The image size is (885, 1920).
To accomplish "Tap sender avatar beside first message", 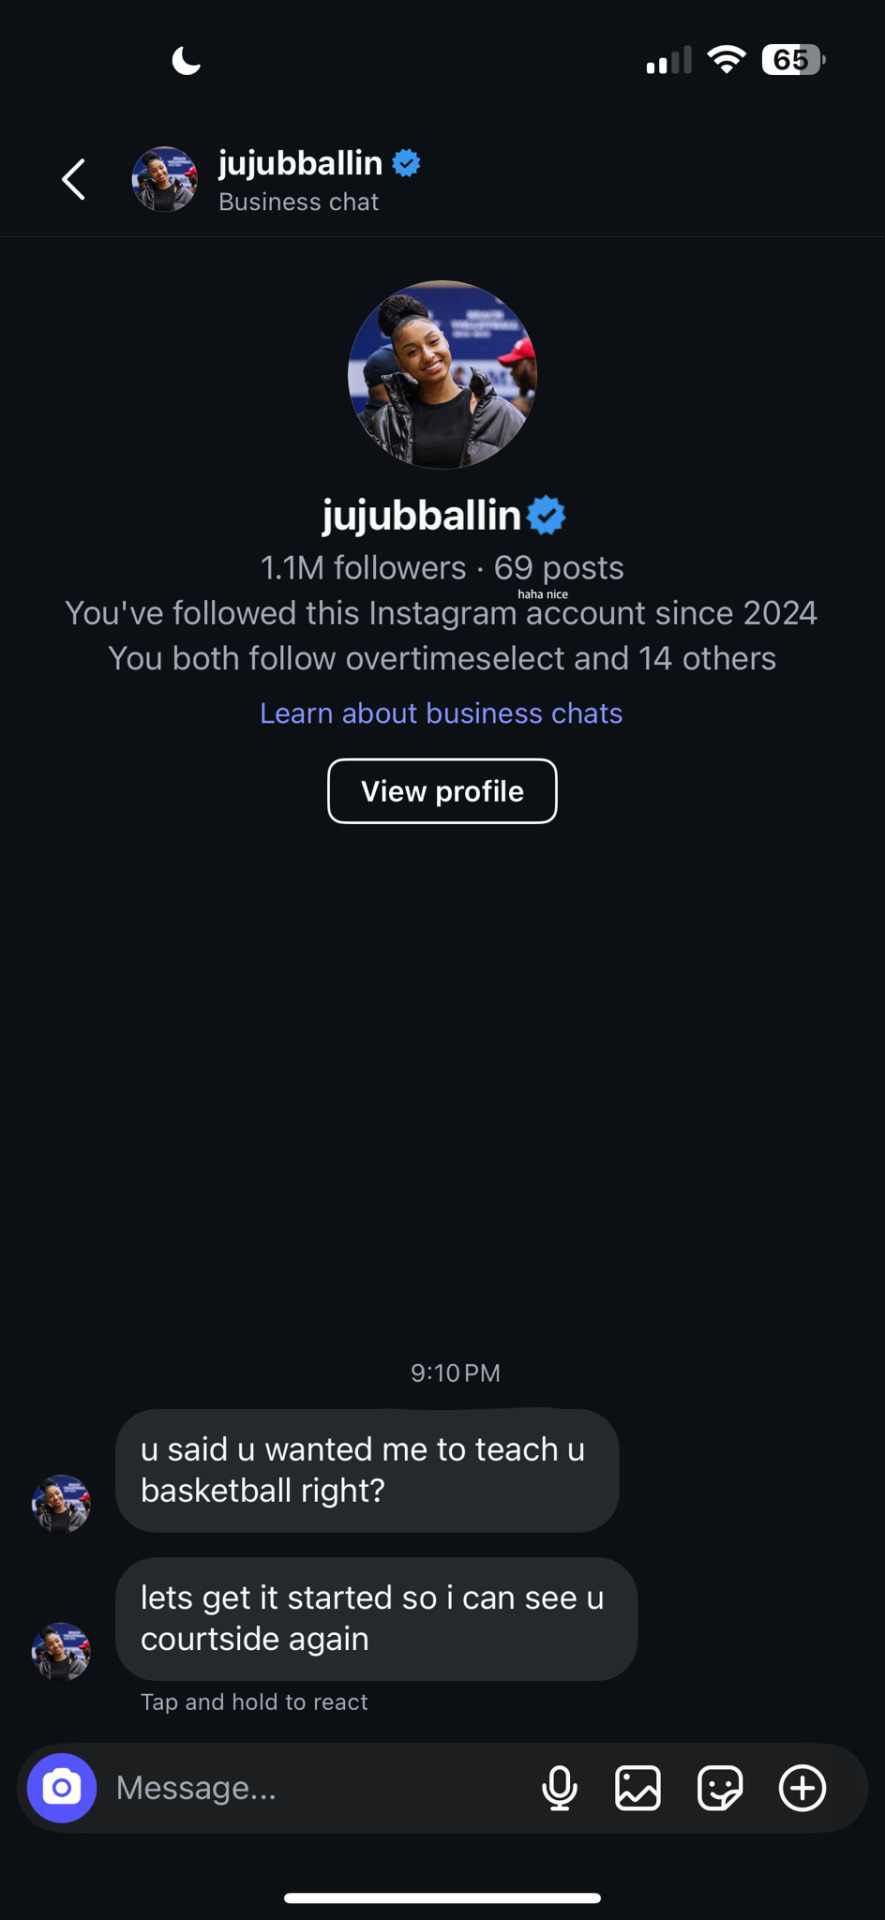I will [x=61, y=1503].
